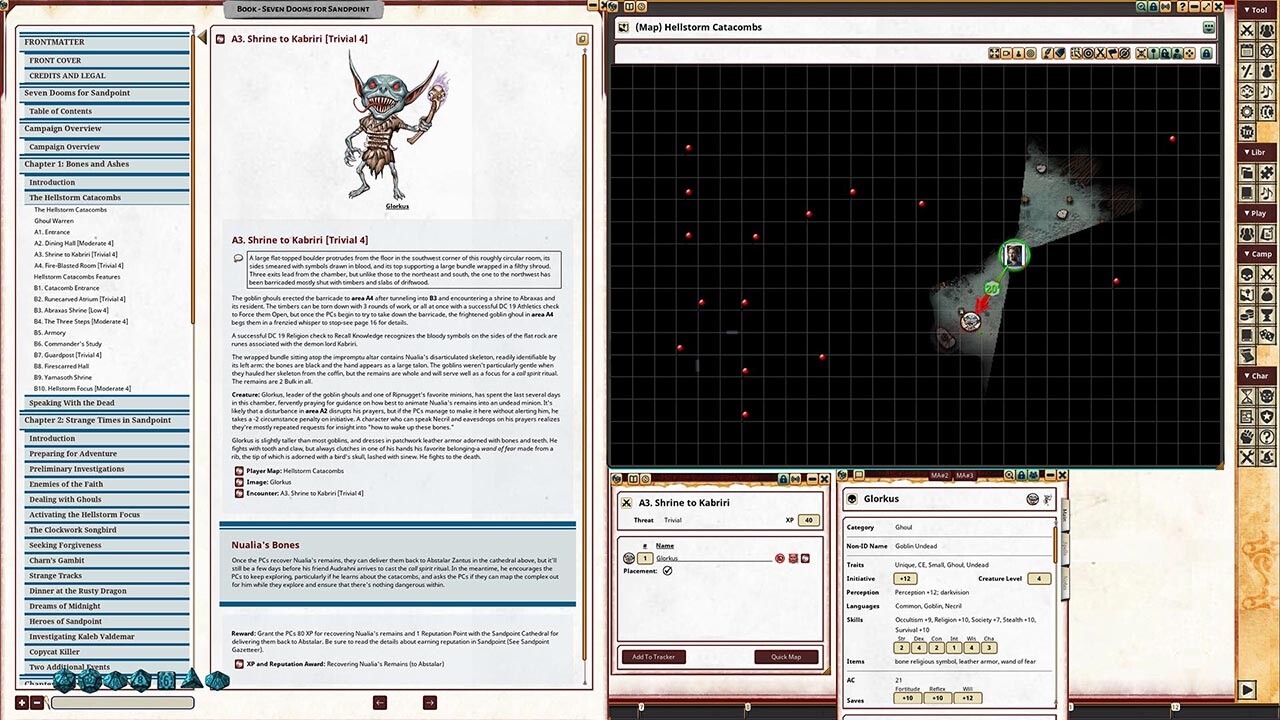The height and width of the screenshot is (720, 1280).
Task: Collapse the Tool section in the right sidebar
Action: [x=1256, y=10]
